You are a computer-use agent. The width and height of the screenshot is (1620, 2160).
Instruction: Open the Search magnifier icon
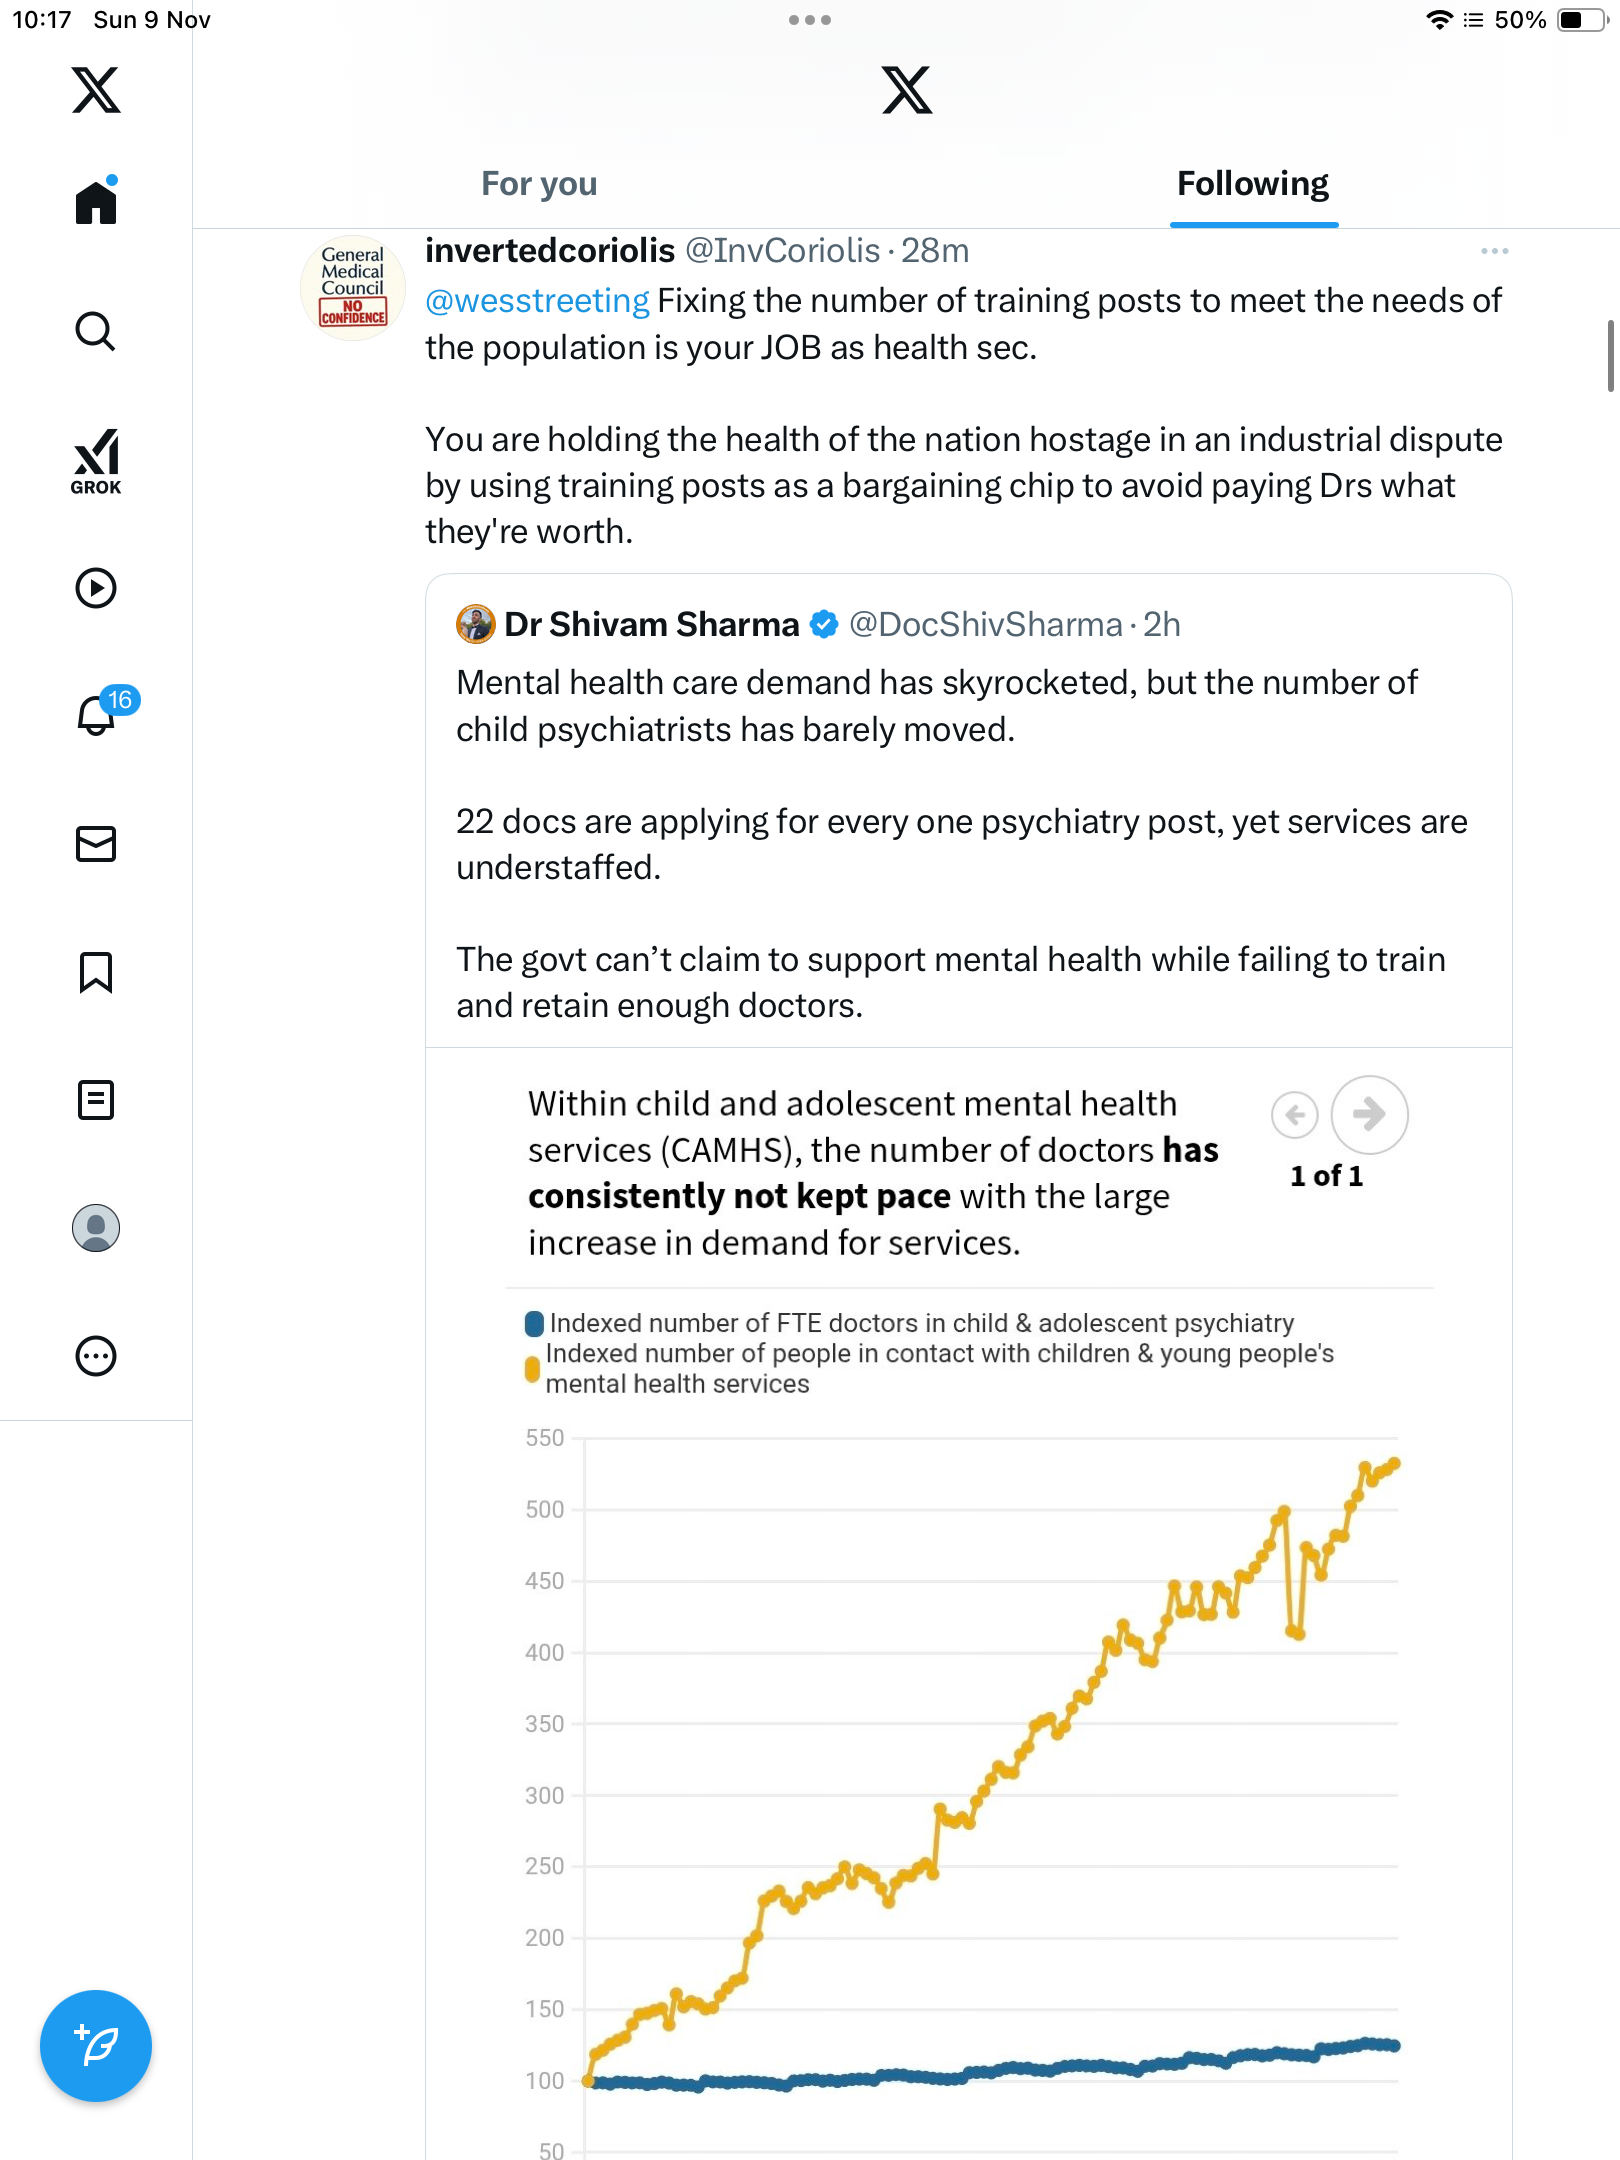coord(96,331)
